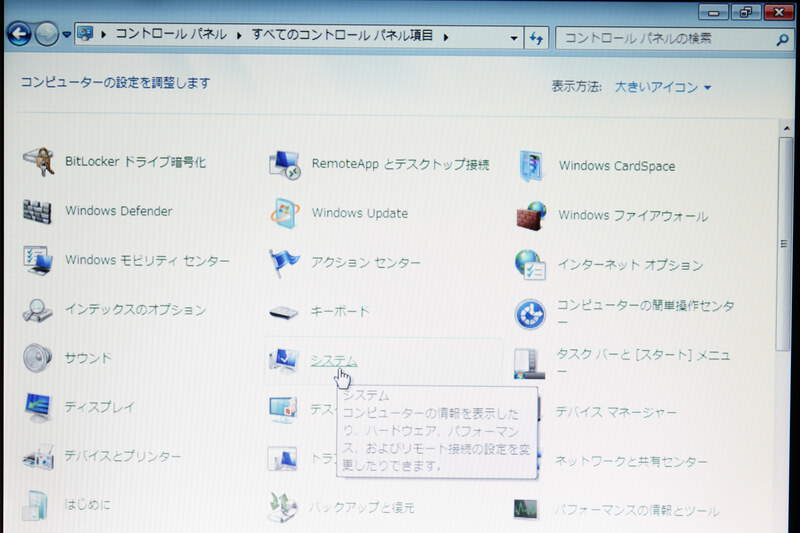Open the Windows モビリティ センター icon
This screenshot has width=800, height=533.
tap(38, 260)
